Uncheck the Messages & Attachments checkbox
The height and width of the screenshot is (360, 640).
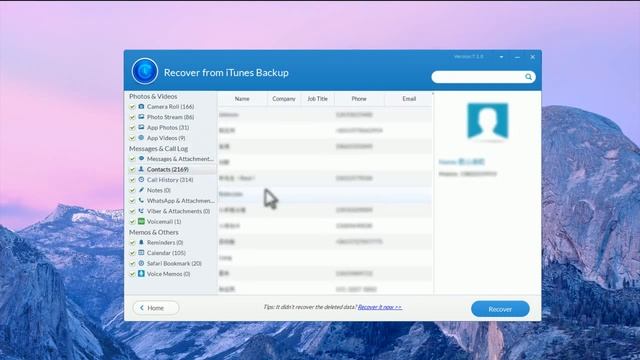coord(132,159)
